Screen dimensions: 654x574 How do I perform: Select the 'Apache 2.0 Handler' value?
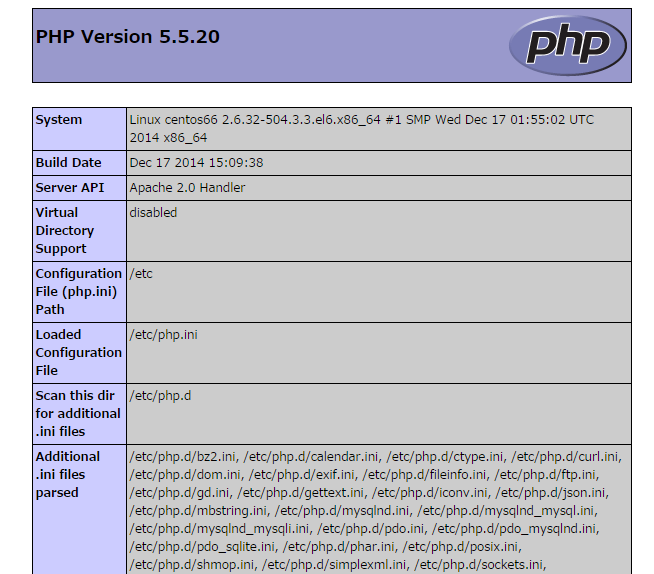point(187,188)
